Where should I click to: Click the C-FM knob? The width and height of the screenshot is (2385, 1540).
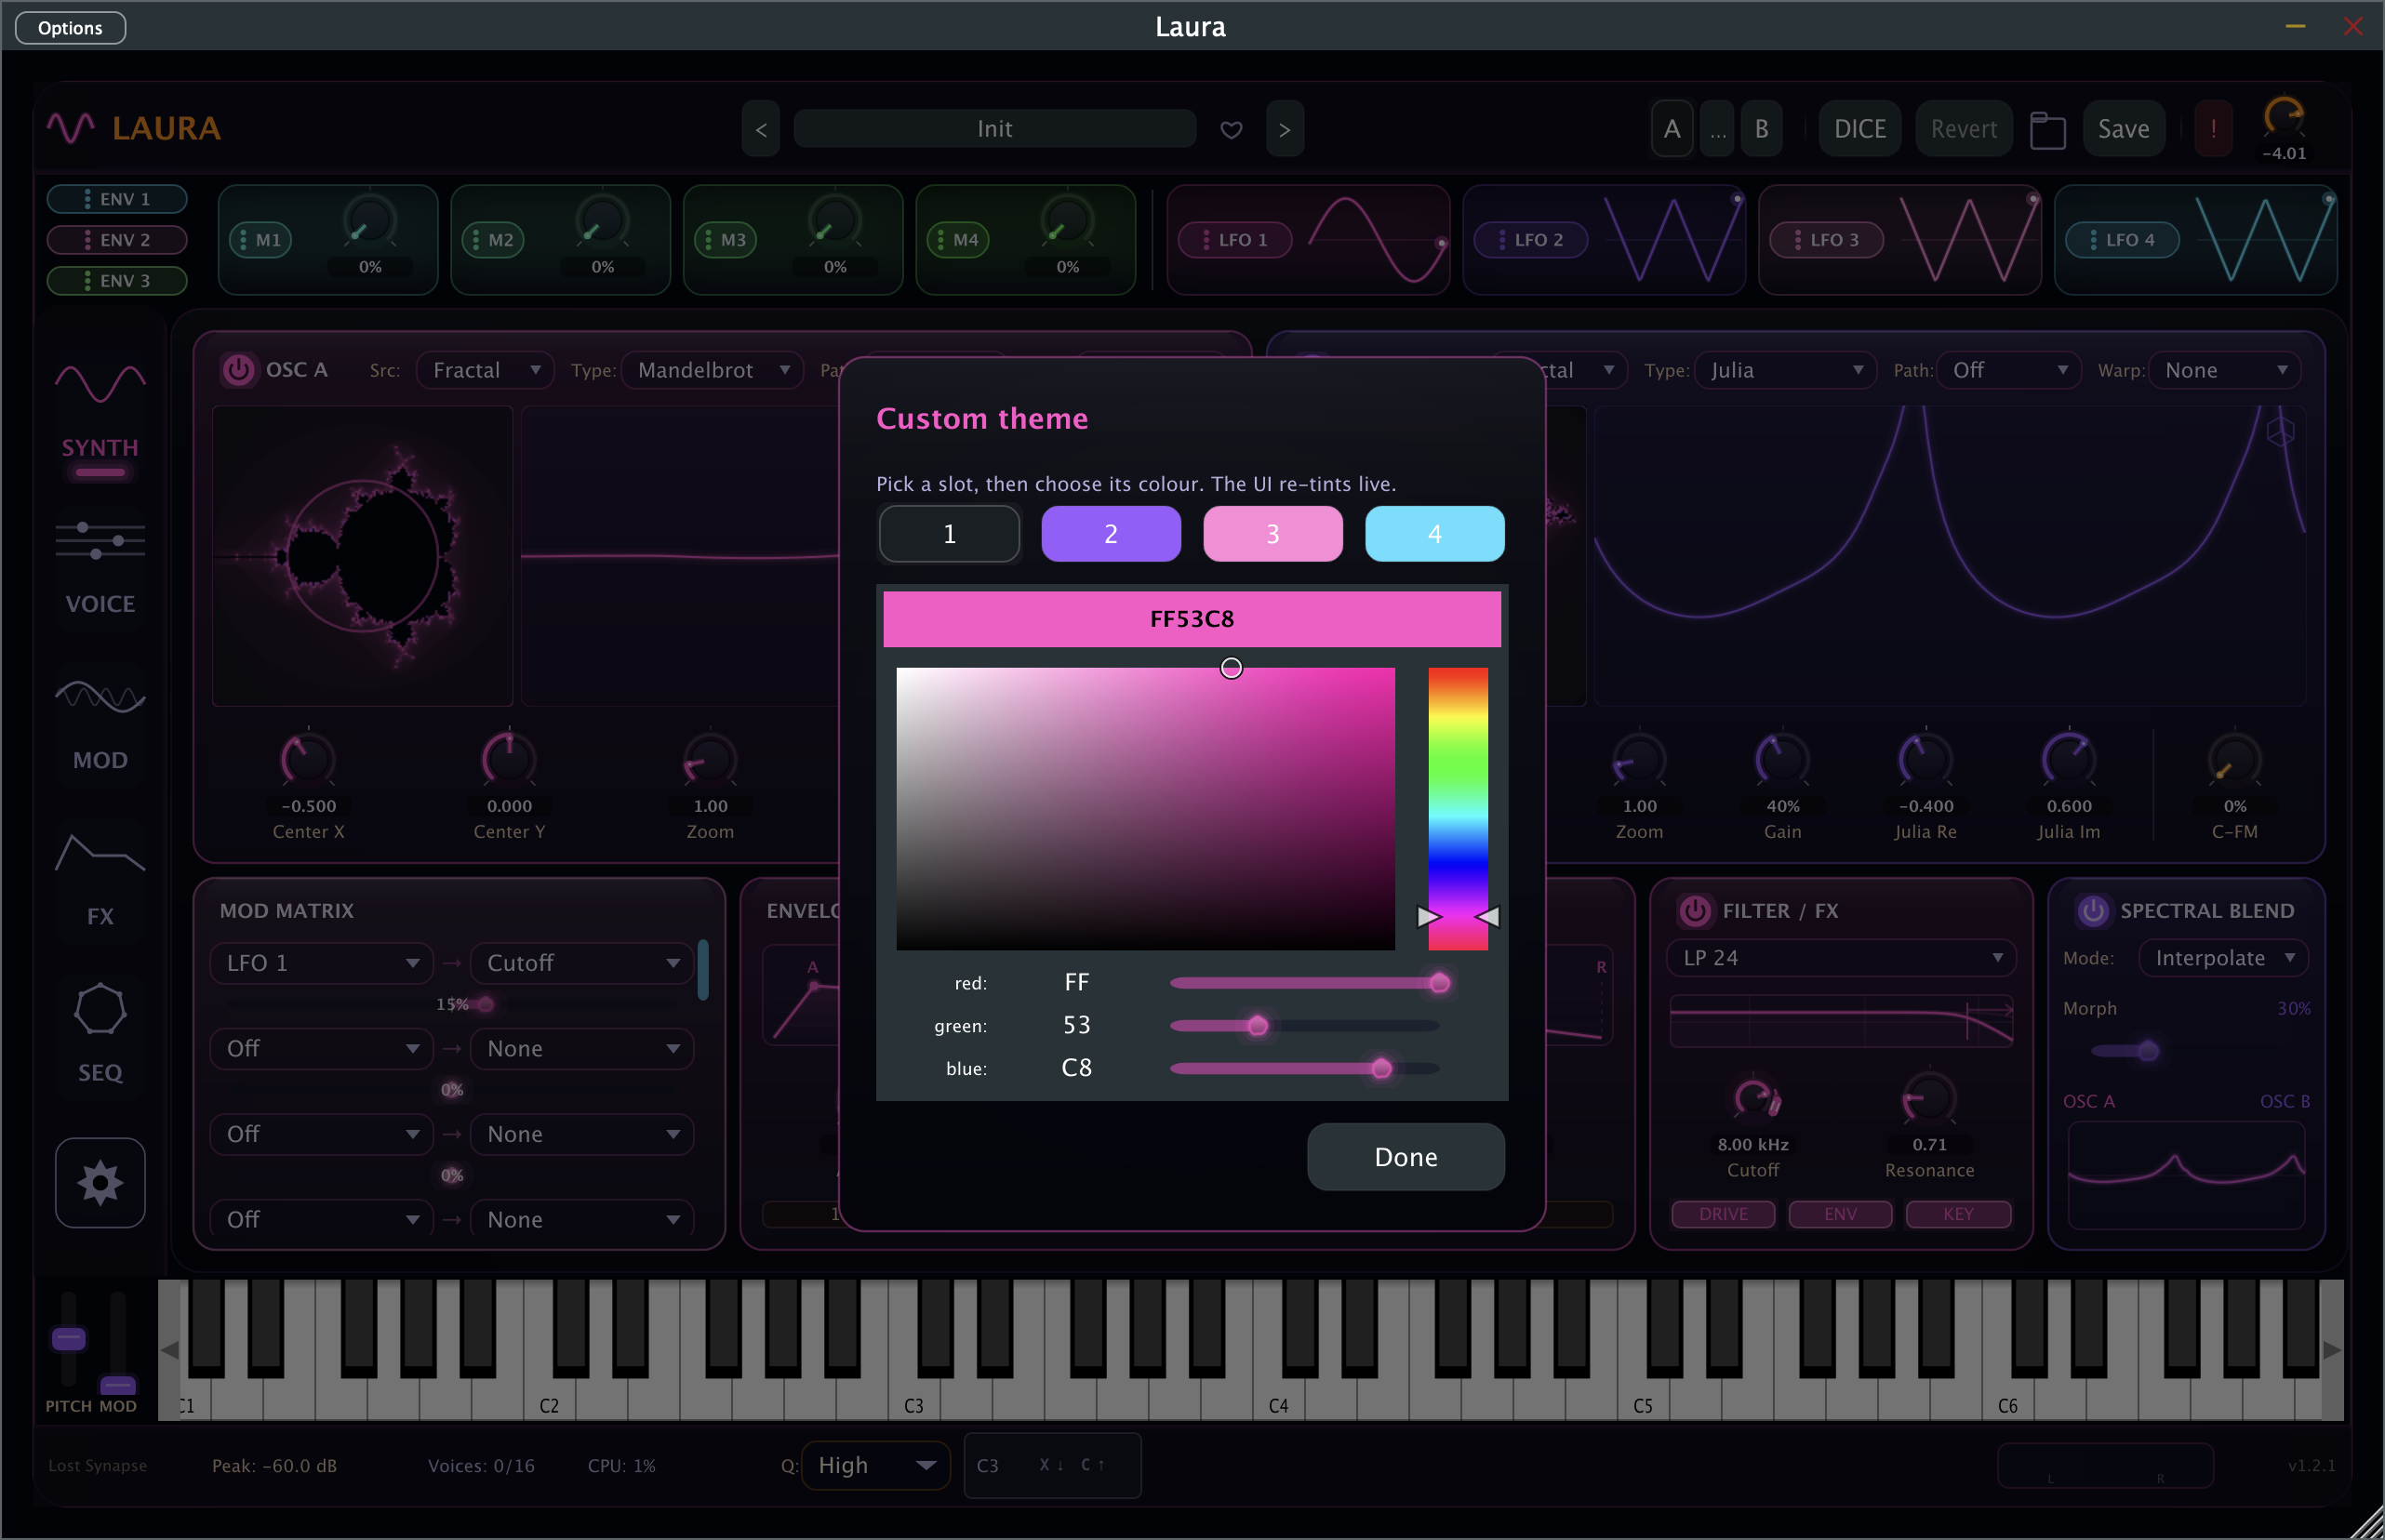[x=2234, y=760]
